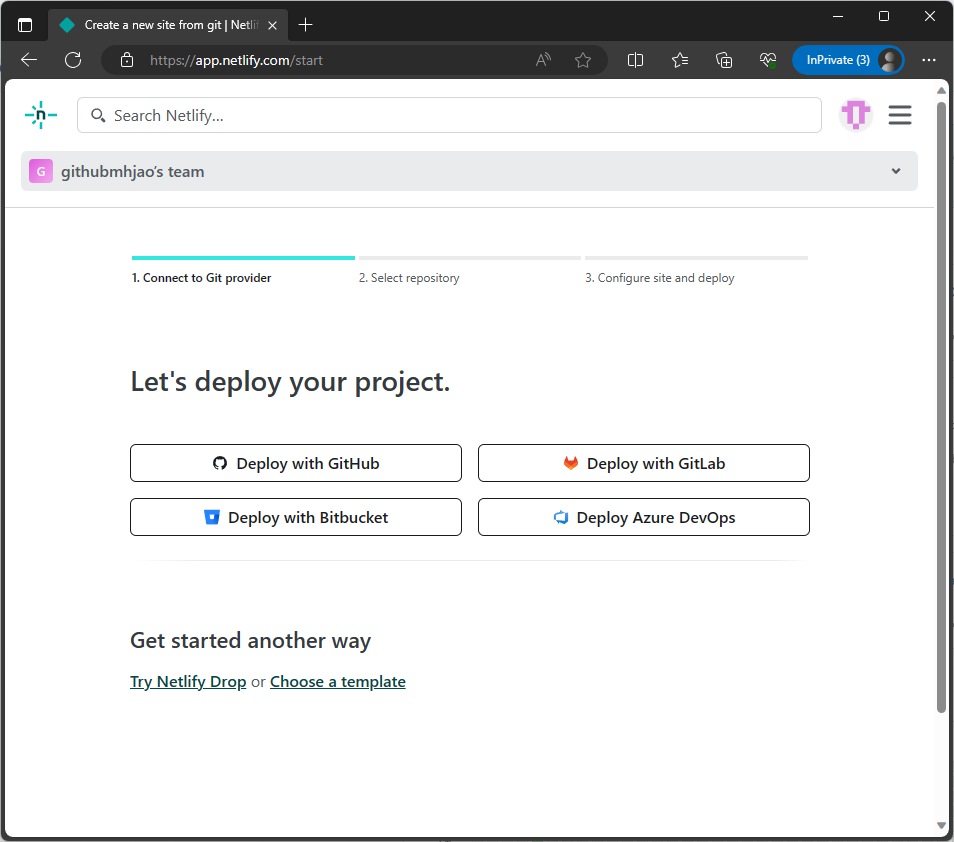Minimize the browser window
Viewport: 954px width, 842px height.
(x=838, y=16)
